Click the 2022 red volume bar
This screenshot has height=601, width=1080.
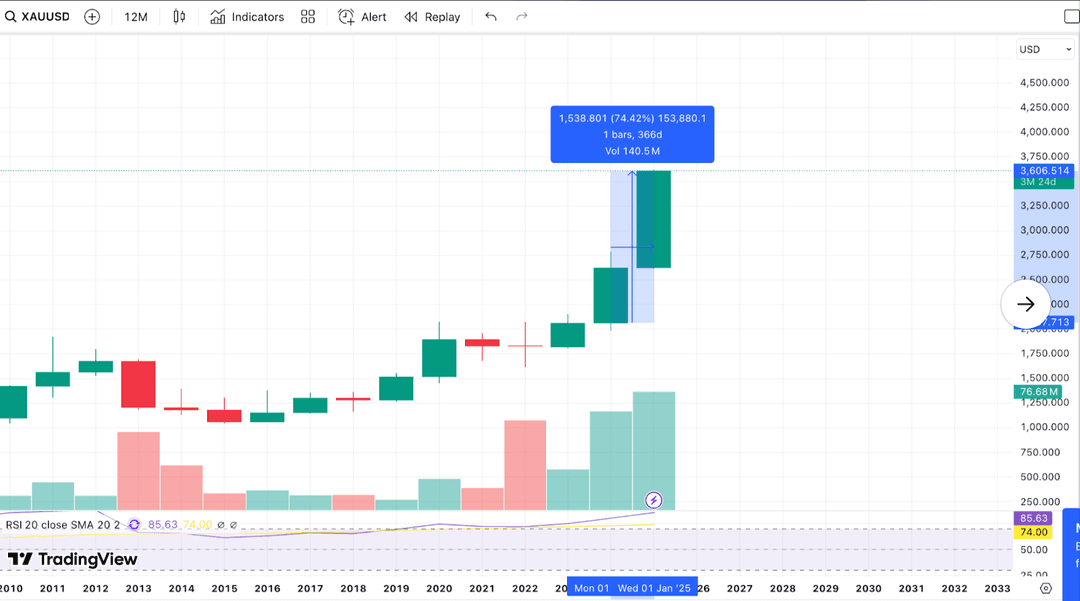click(525, 465)
